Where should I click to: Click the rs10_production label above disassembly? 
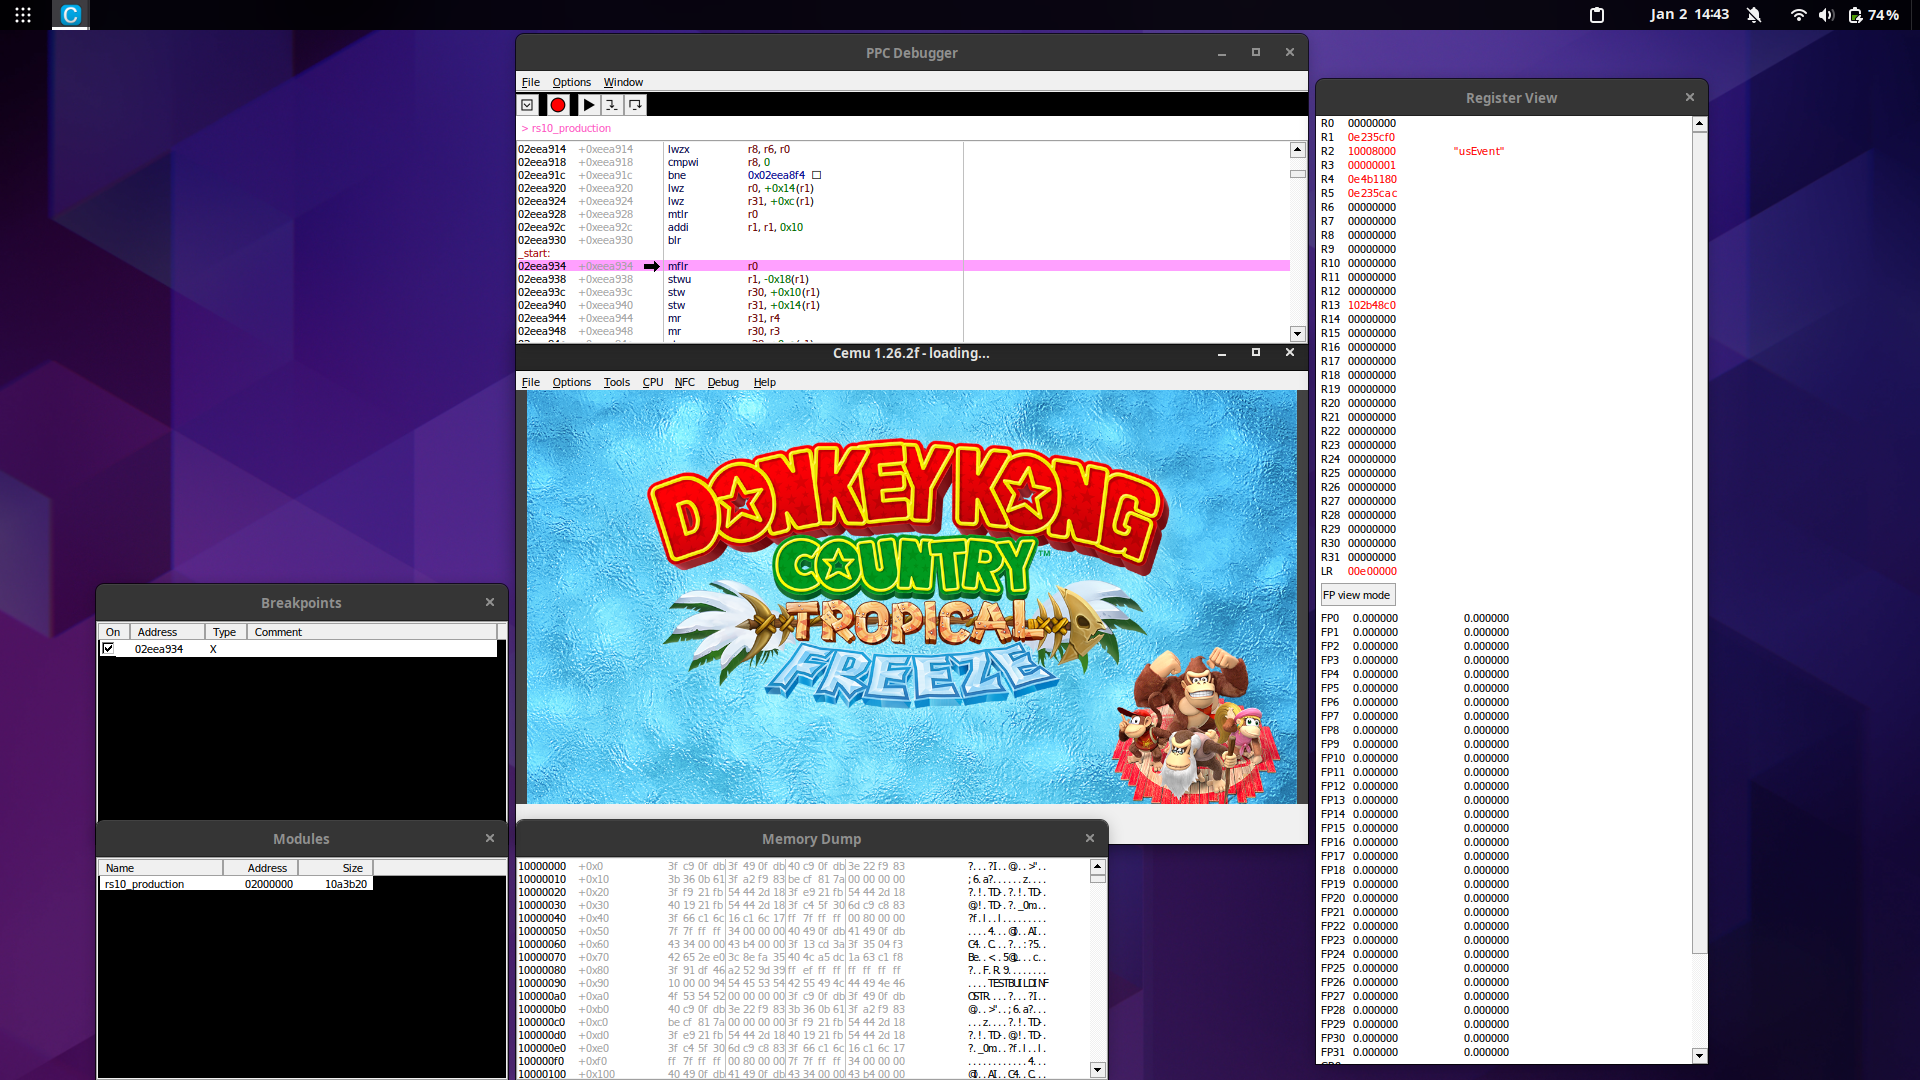coord(571,128)
